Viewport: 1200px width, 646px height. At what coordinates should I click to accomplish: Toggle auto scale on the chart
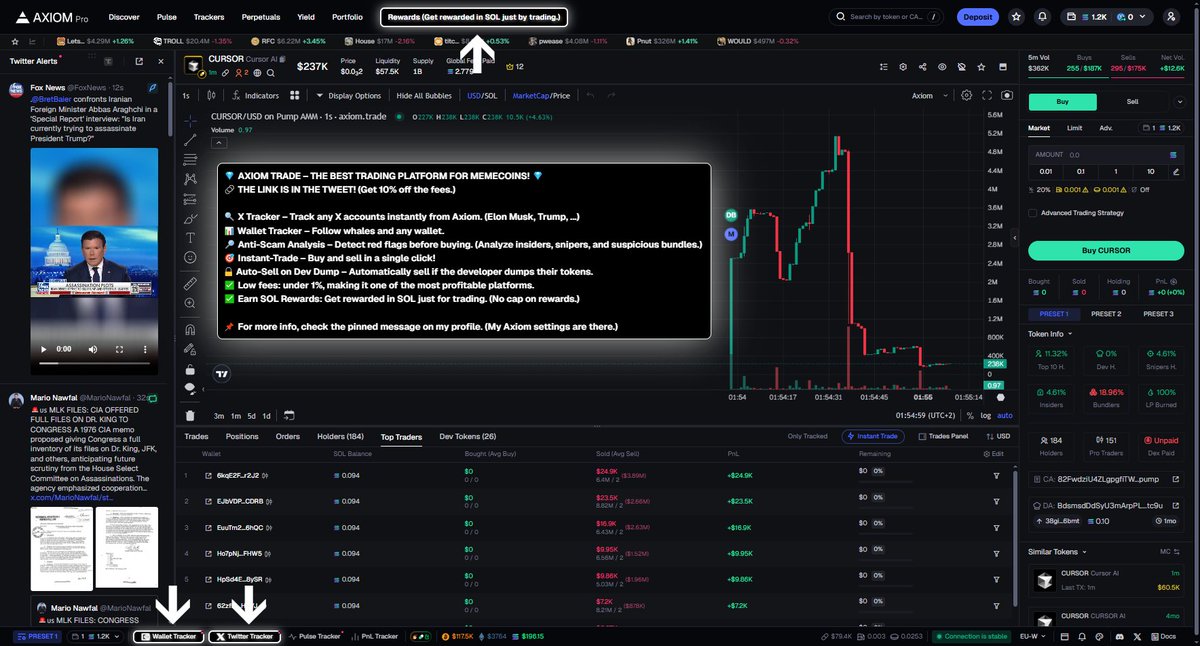pos(1005,415)
